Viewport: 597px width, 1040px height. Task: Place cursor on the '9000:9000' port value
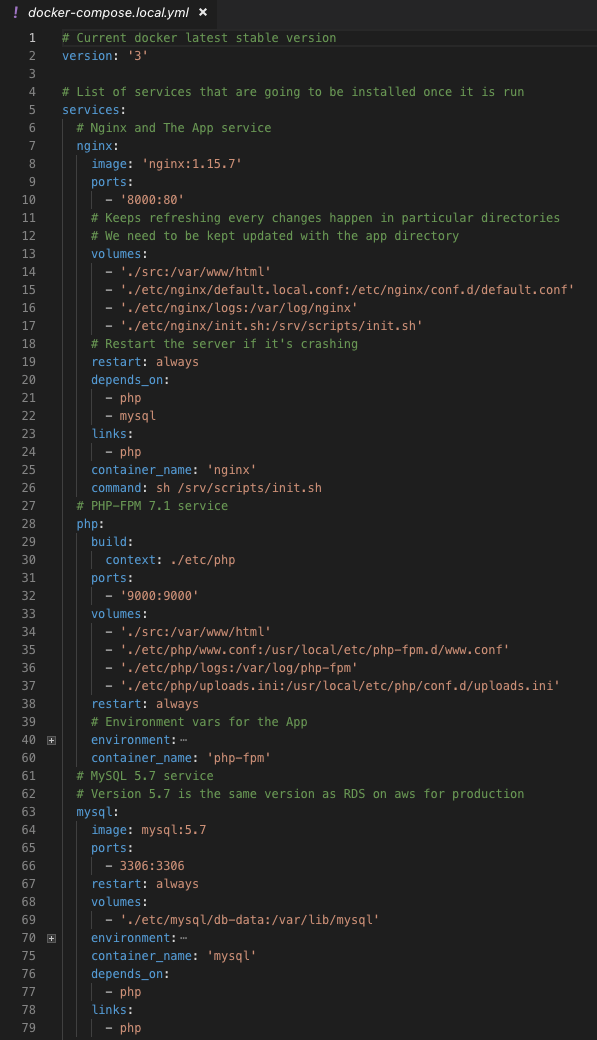159,596
